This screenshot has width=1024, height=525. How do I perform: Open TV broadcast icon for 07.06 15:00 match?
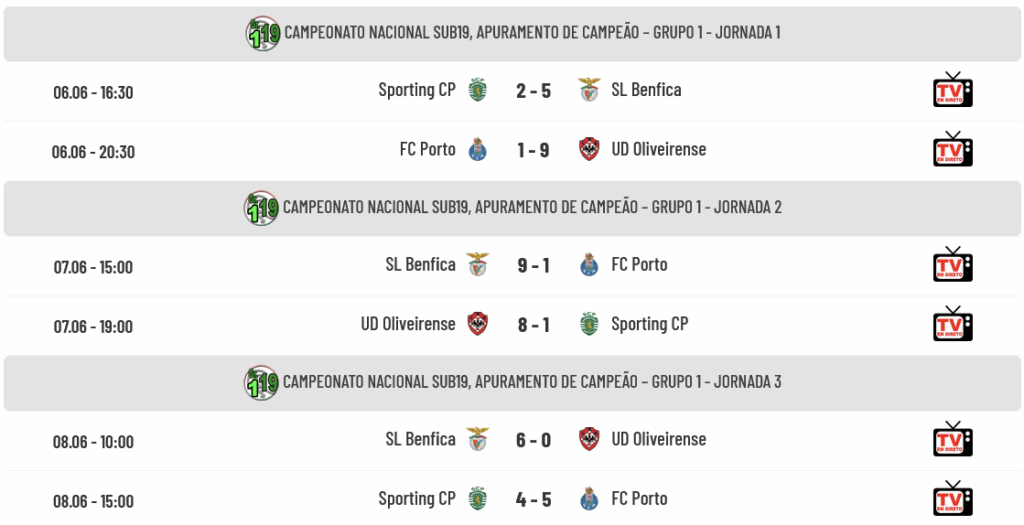(x=952, y=264)
